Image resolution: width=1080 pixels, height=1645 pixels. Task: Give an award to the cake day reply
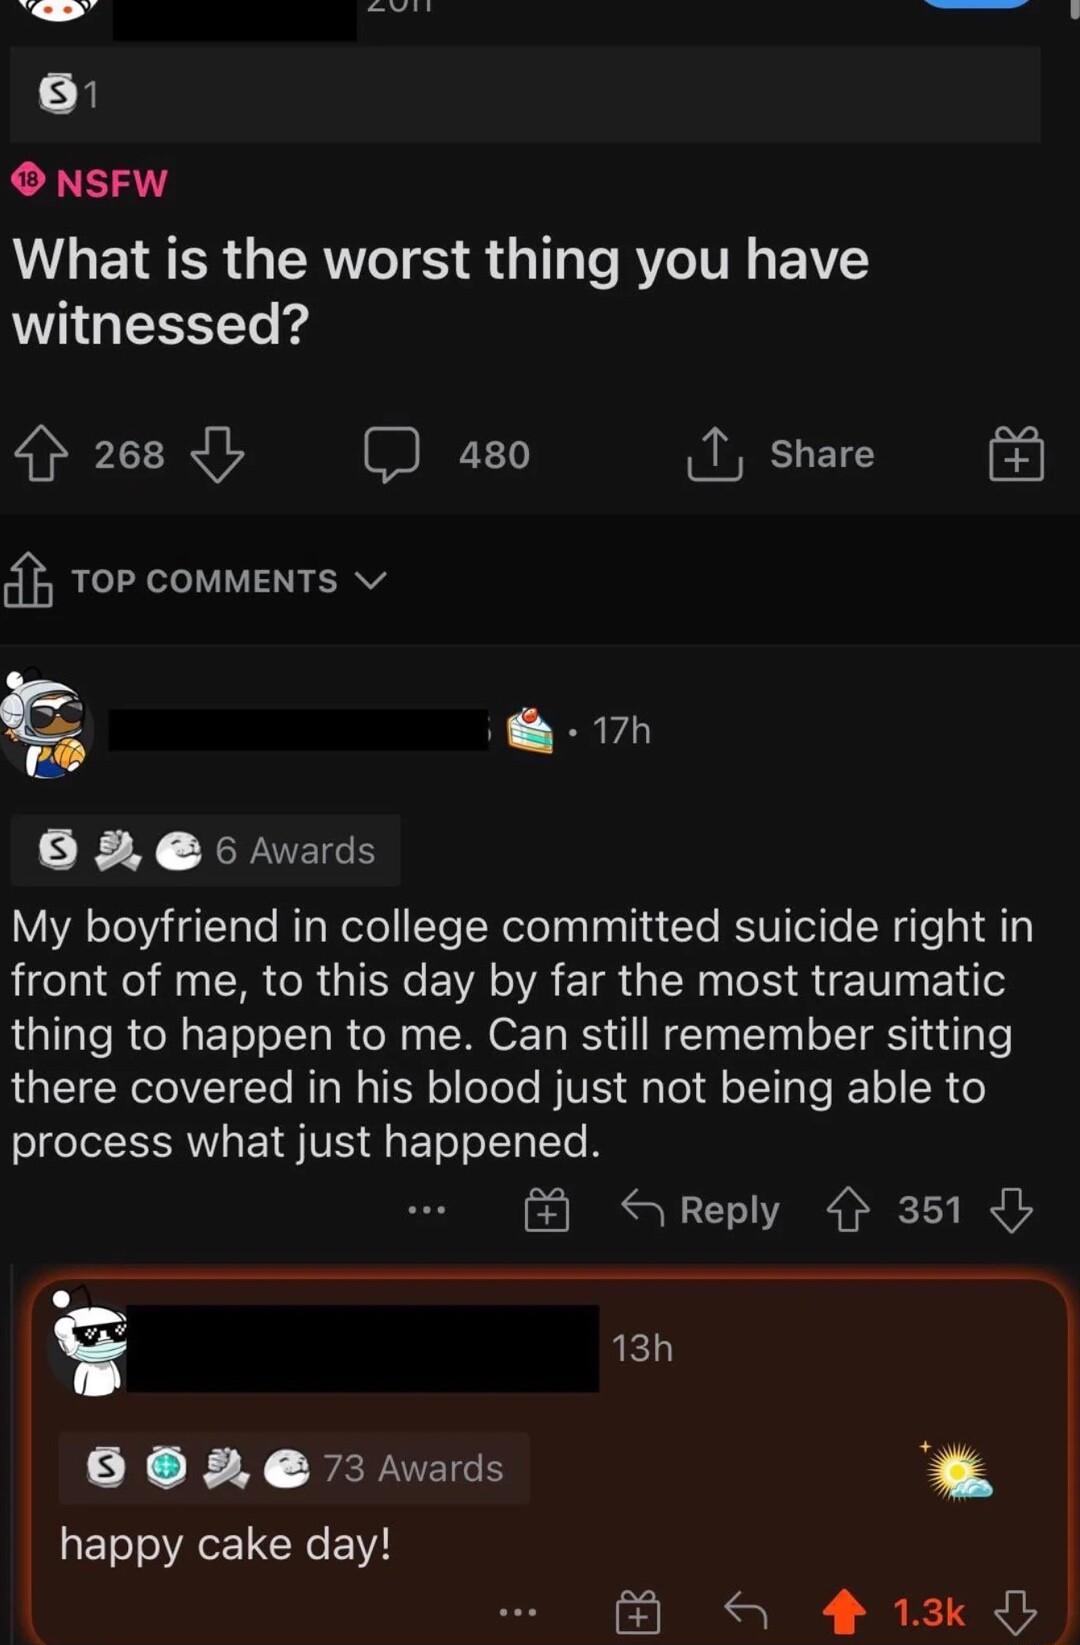[637, 1612]
